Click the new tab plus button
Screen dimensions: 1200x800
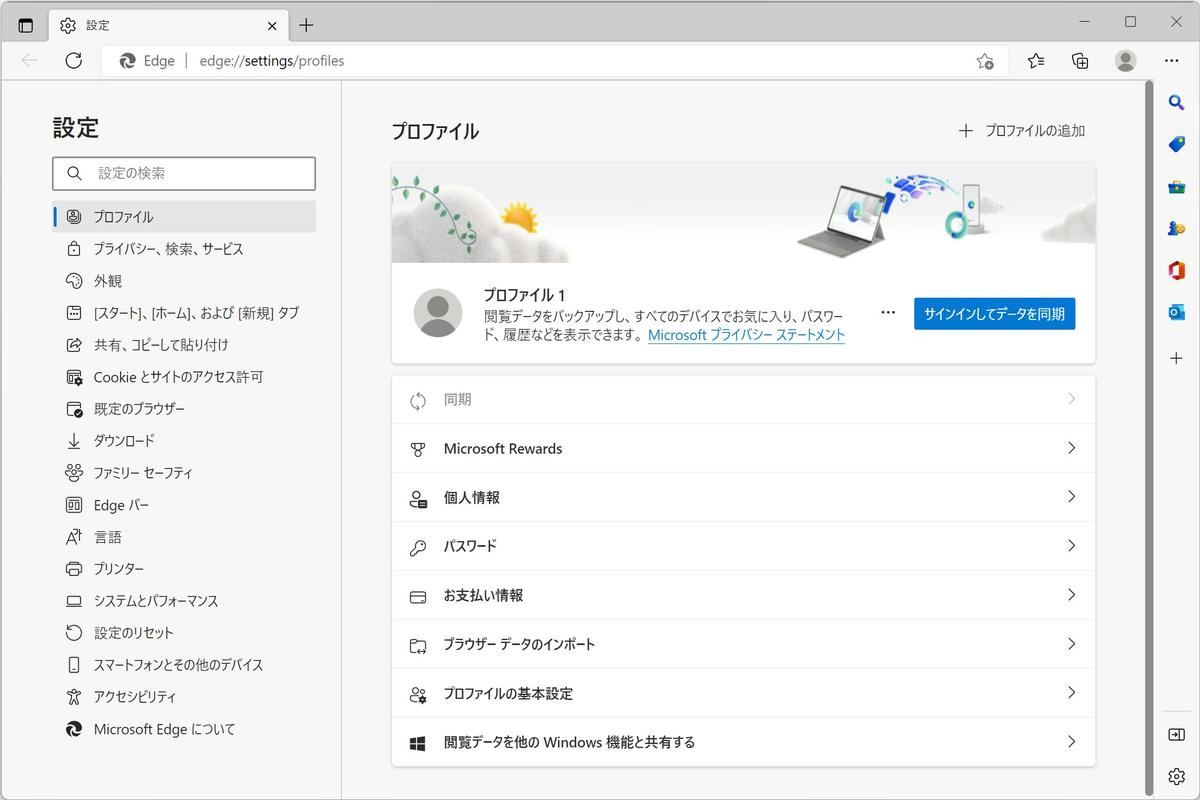click(306, 25)
